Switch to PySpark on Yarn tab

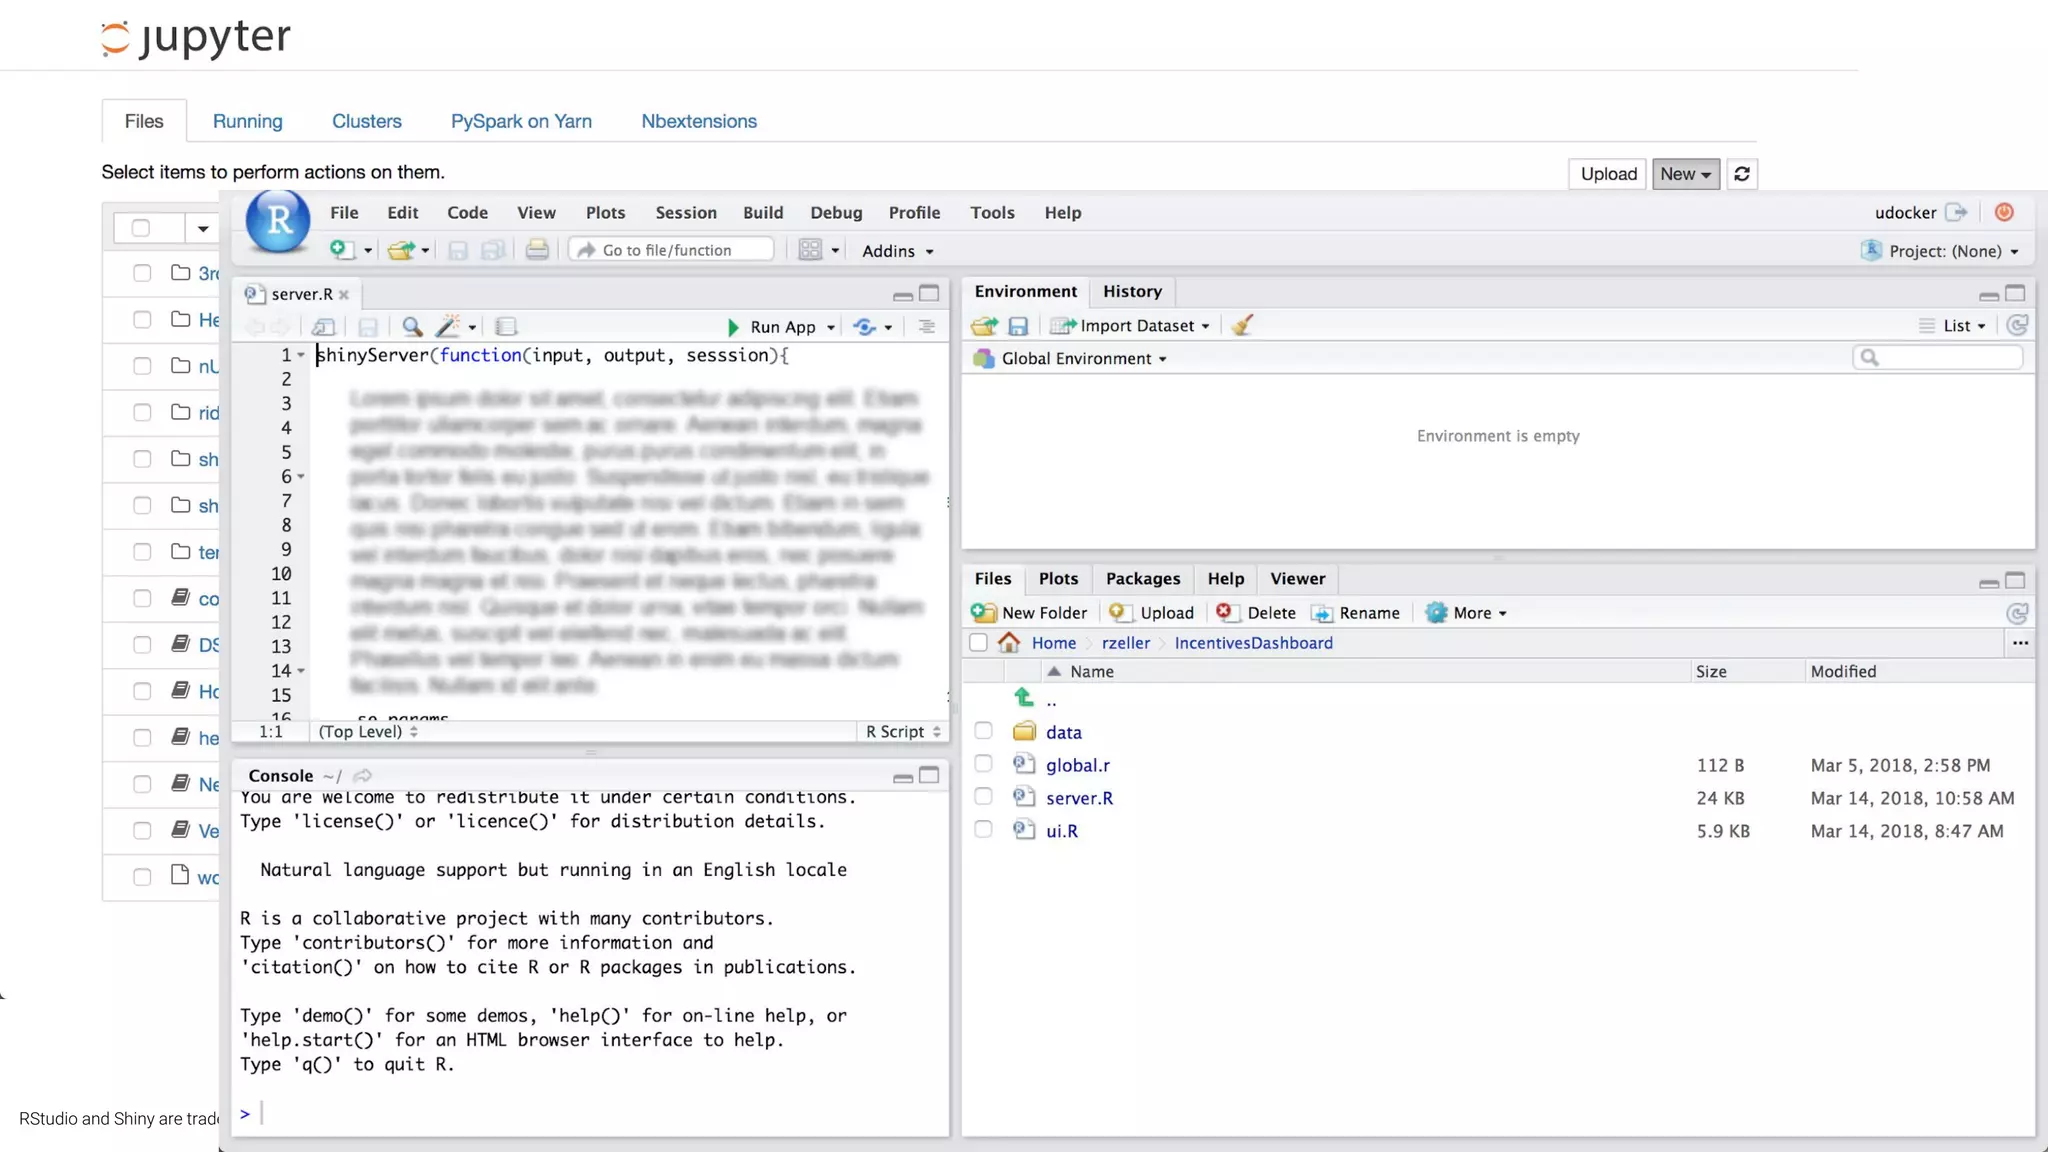[x=521, y=121]
